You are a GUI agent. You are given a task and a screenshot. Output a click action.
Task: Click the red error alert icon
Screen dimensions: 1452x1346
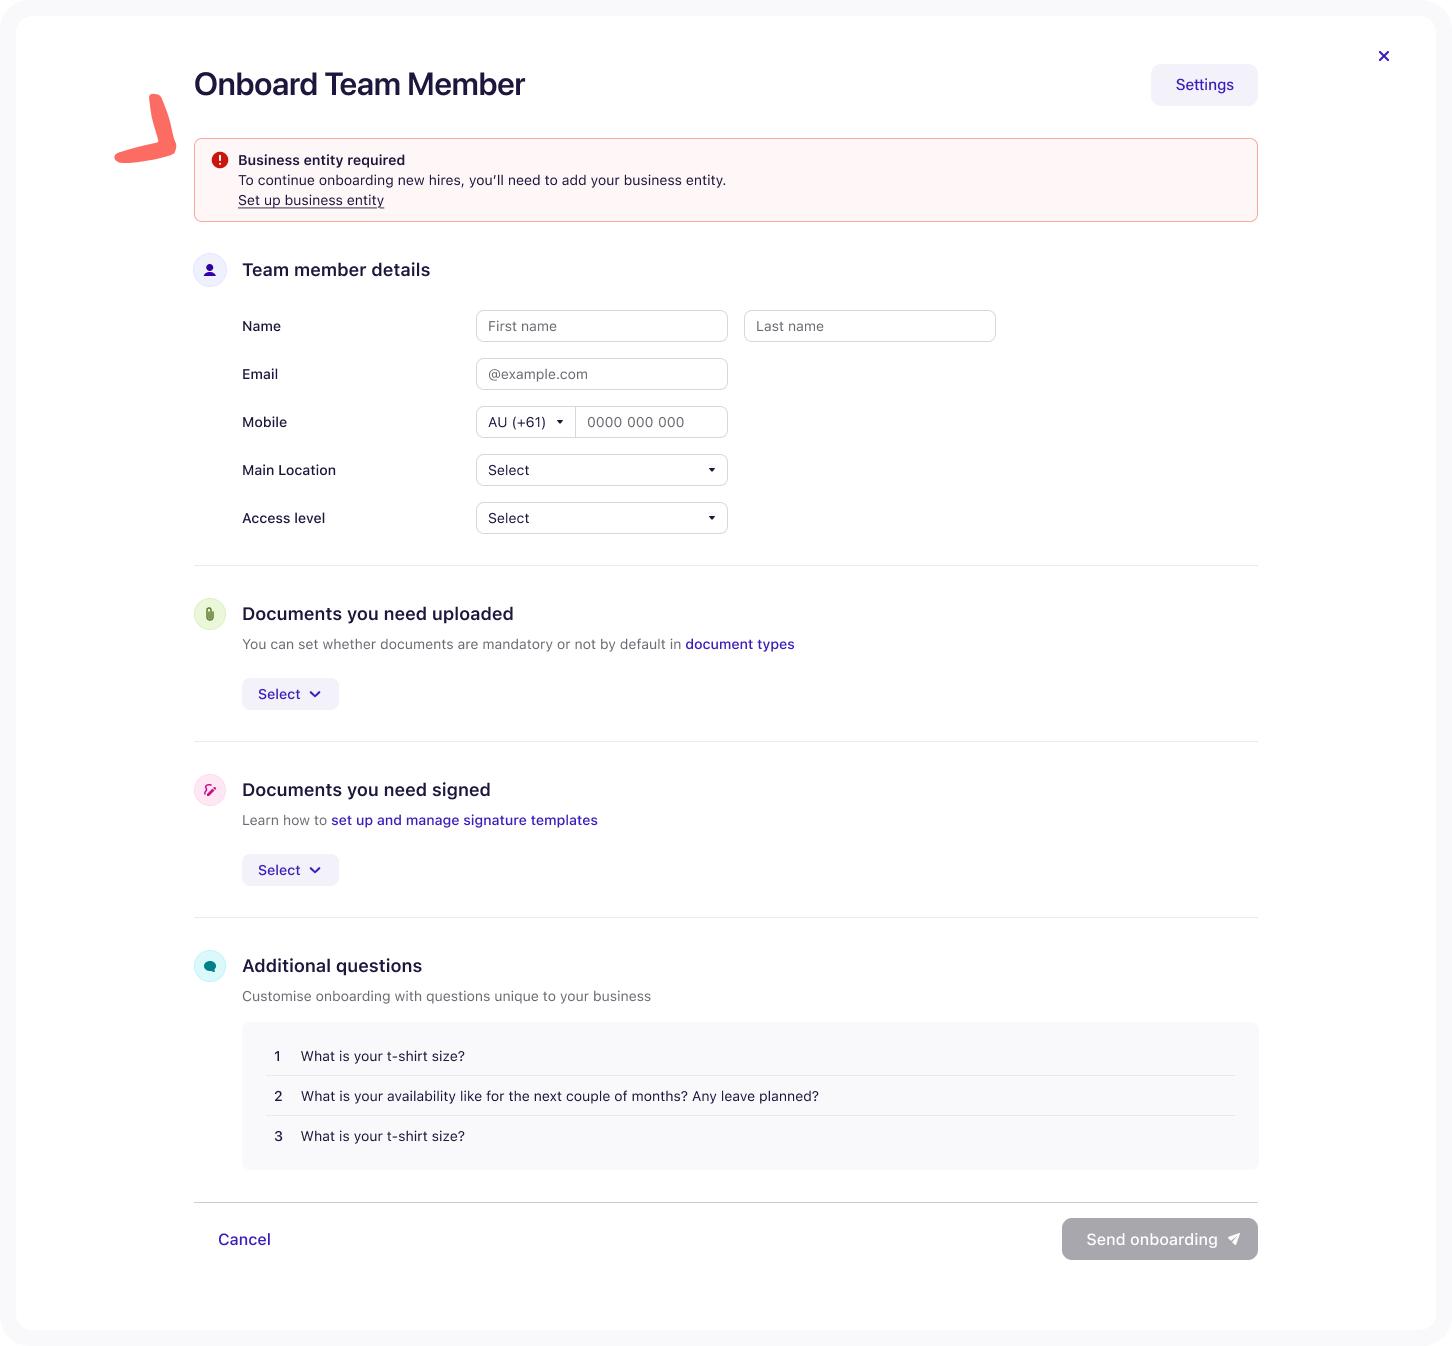coord(220,160)
